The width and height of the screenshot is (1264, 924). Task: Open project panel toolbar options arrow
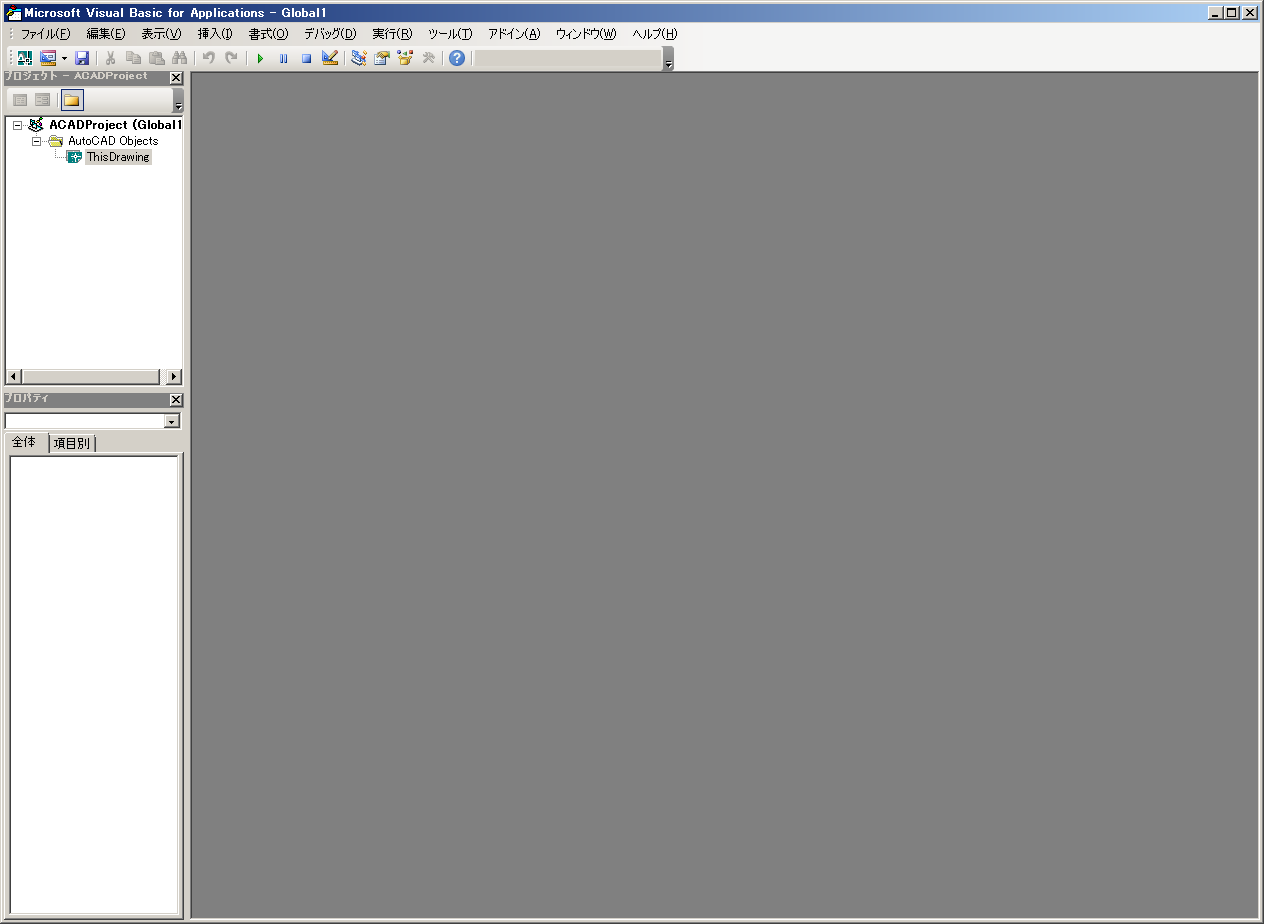(178, 100)
